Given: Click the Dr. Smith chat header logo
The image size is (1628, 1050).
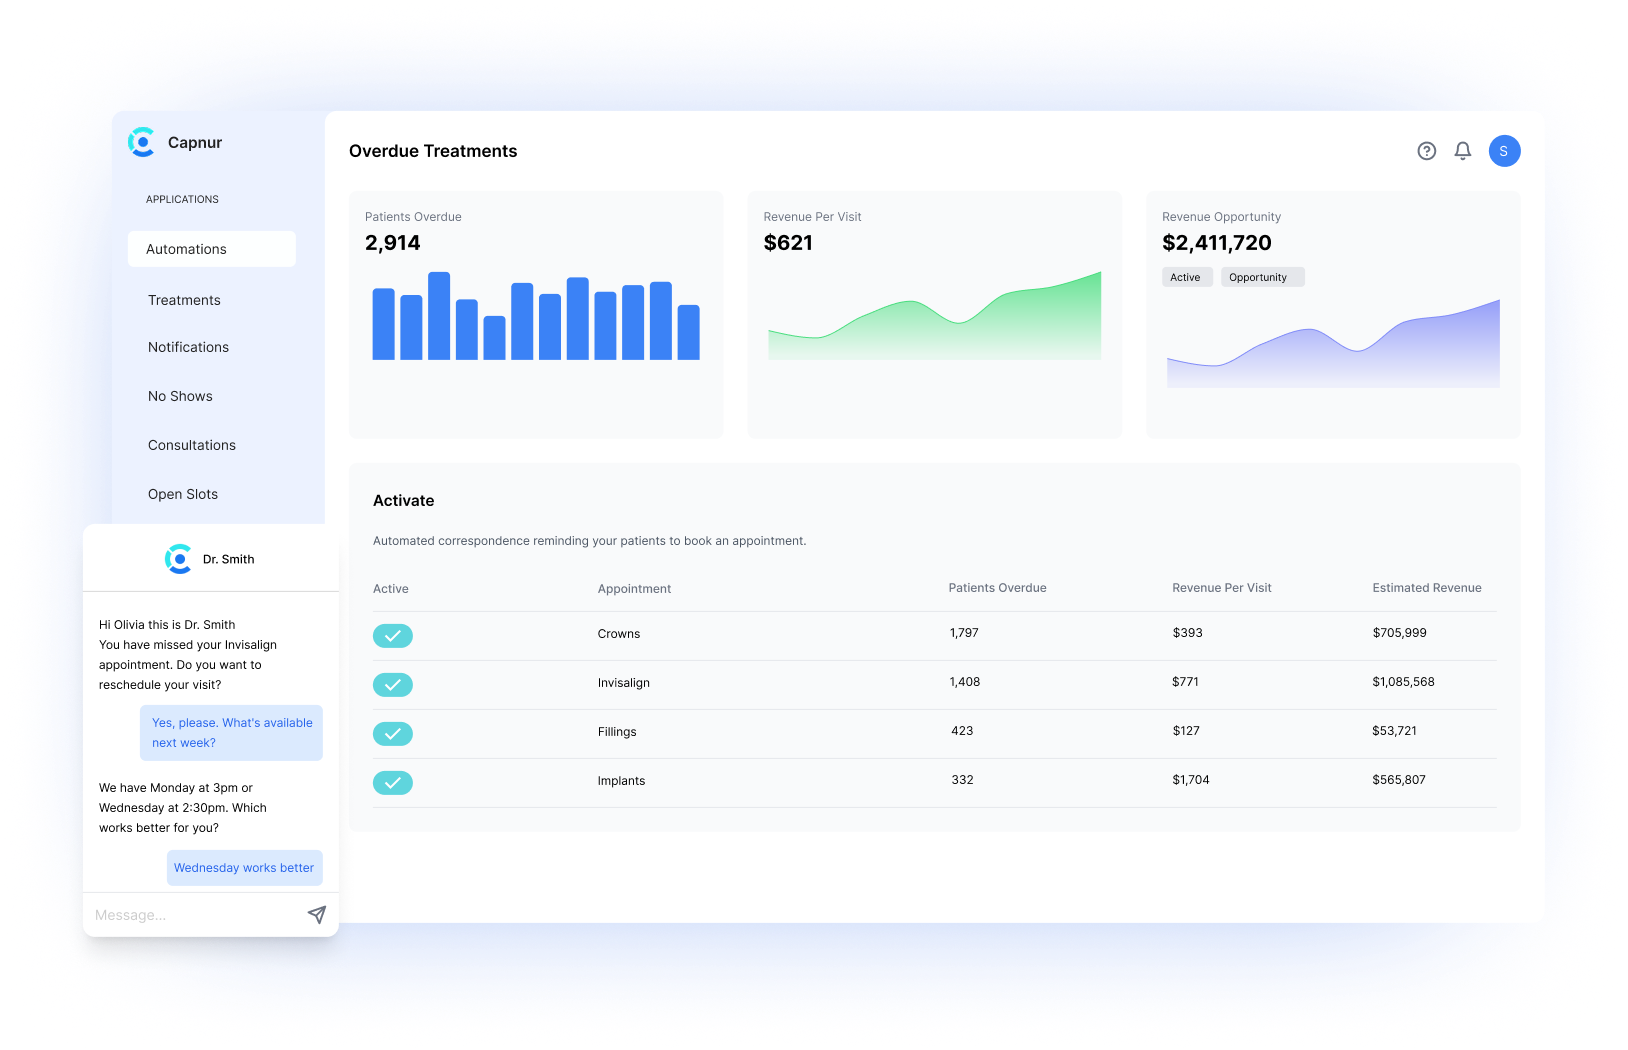Looking at the screenshot, I should (x=178, y=559).
